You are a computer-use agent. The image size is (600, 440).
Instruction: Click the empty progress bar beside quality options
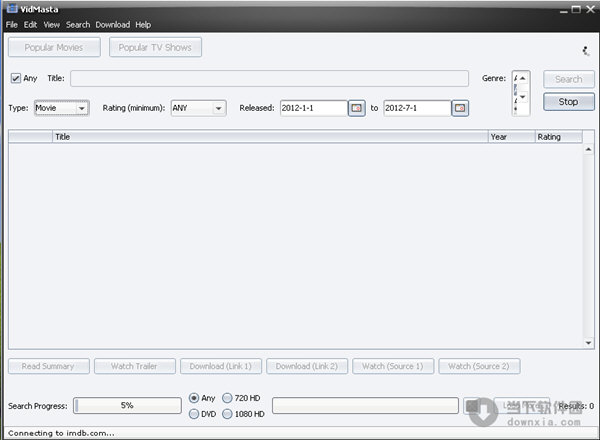[x=365, y=406]
